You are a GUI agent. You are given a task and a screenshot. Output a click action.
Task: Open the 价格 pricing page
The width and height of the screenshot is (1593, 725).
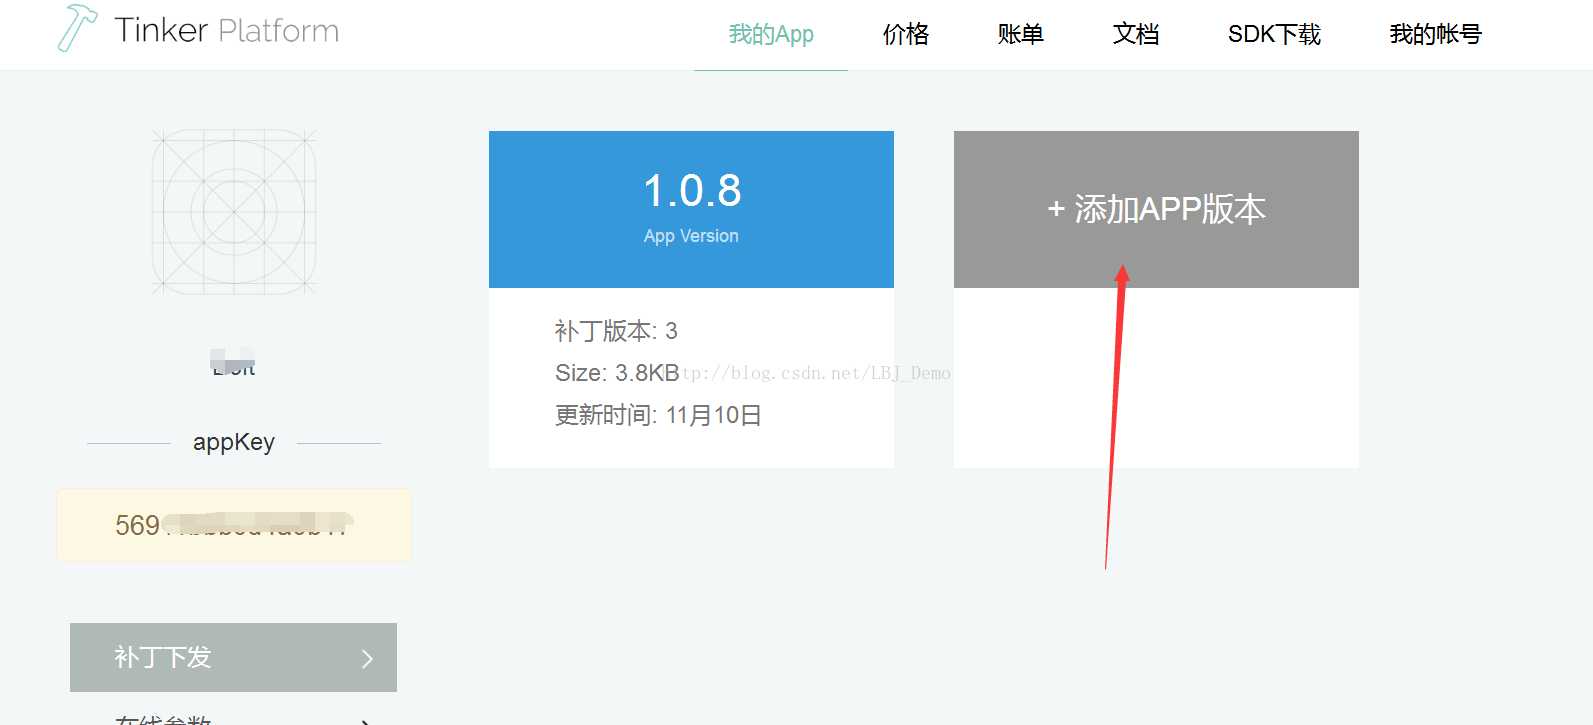click(x=906, y=34)
